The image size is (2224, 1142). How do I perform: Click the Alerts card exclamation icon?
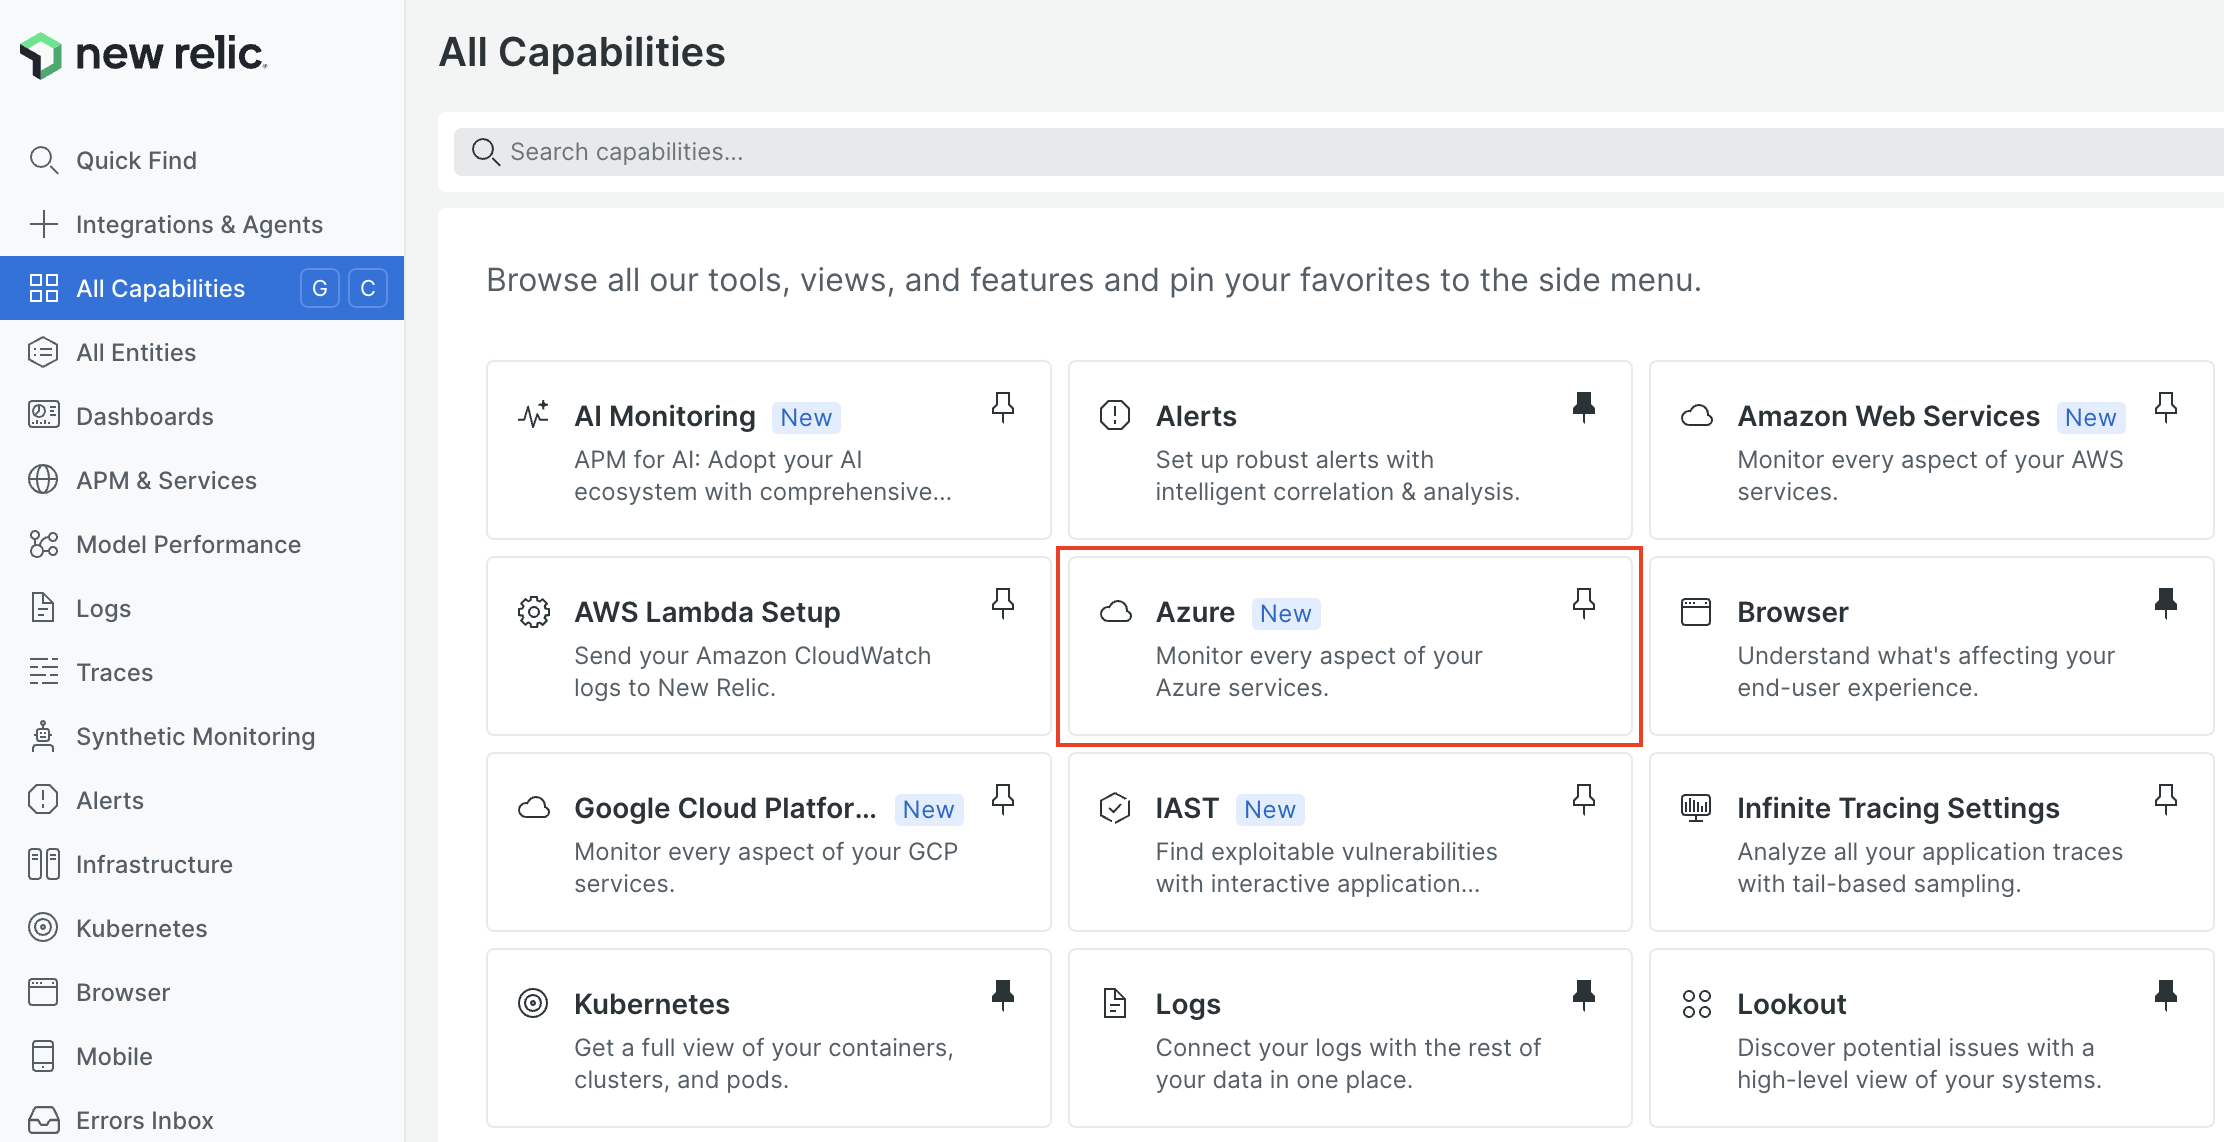(x=1115, y=414)
